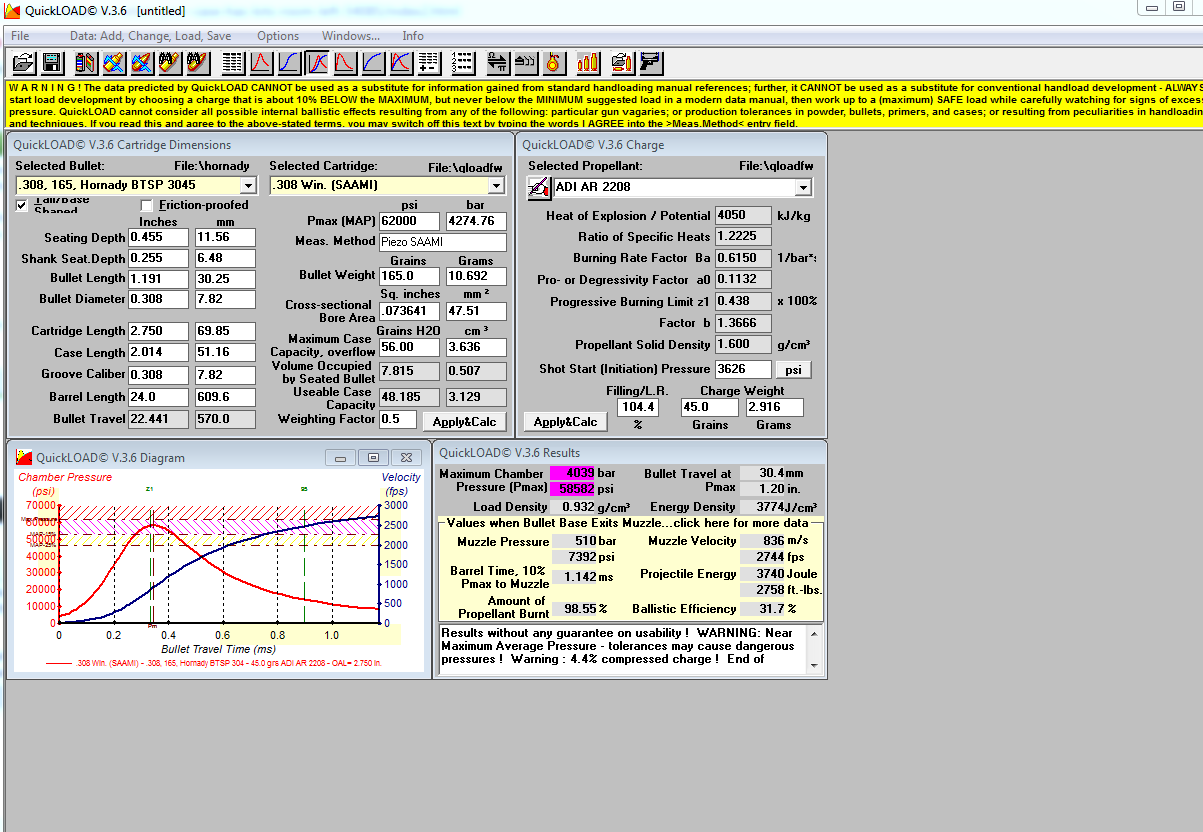The image size is (1203, 832).
Task: Click the Diagram window title icon
Action: point(24,458)
